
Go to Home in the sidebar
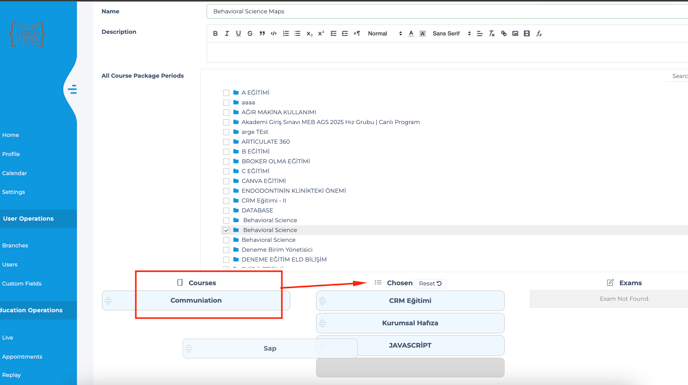tap(11, 135)
